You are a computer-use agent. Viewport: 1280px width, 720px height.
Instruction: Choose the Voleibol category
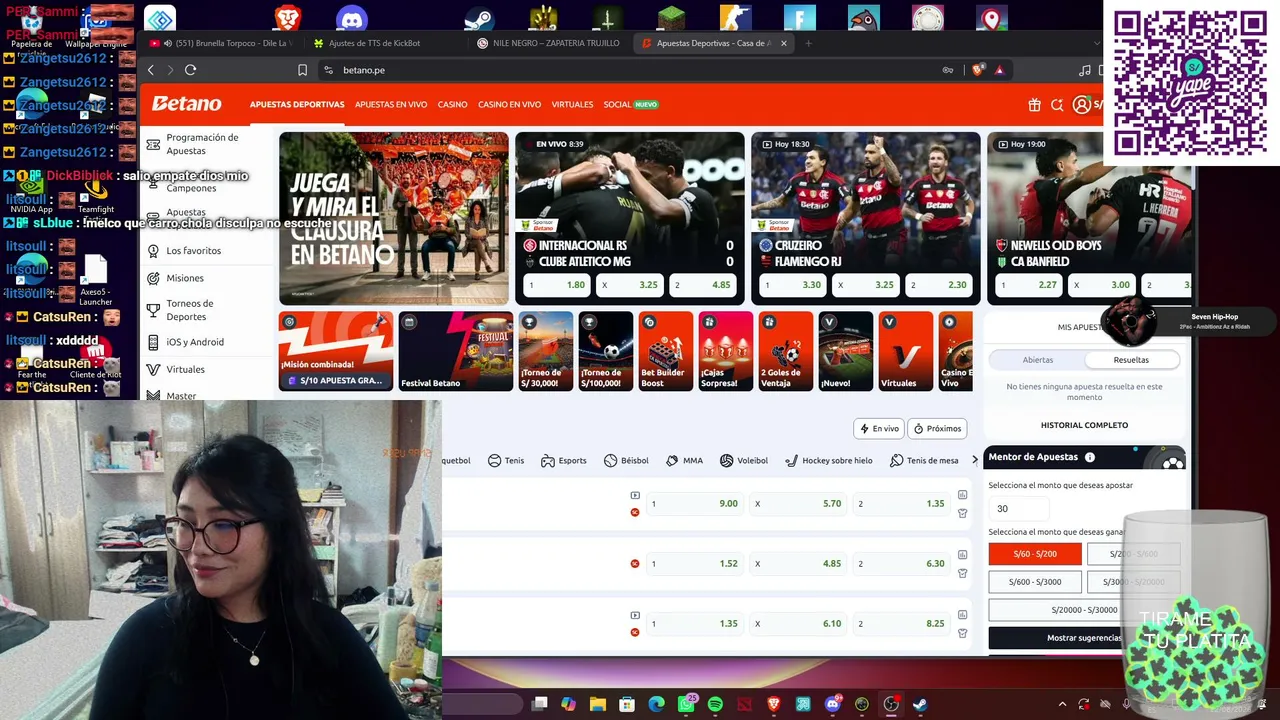tap(744, 461)
